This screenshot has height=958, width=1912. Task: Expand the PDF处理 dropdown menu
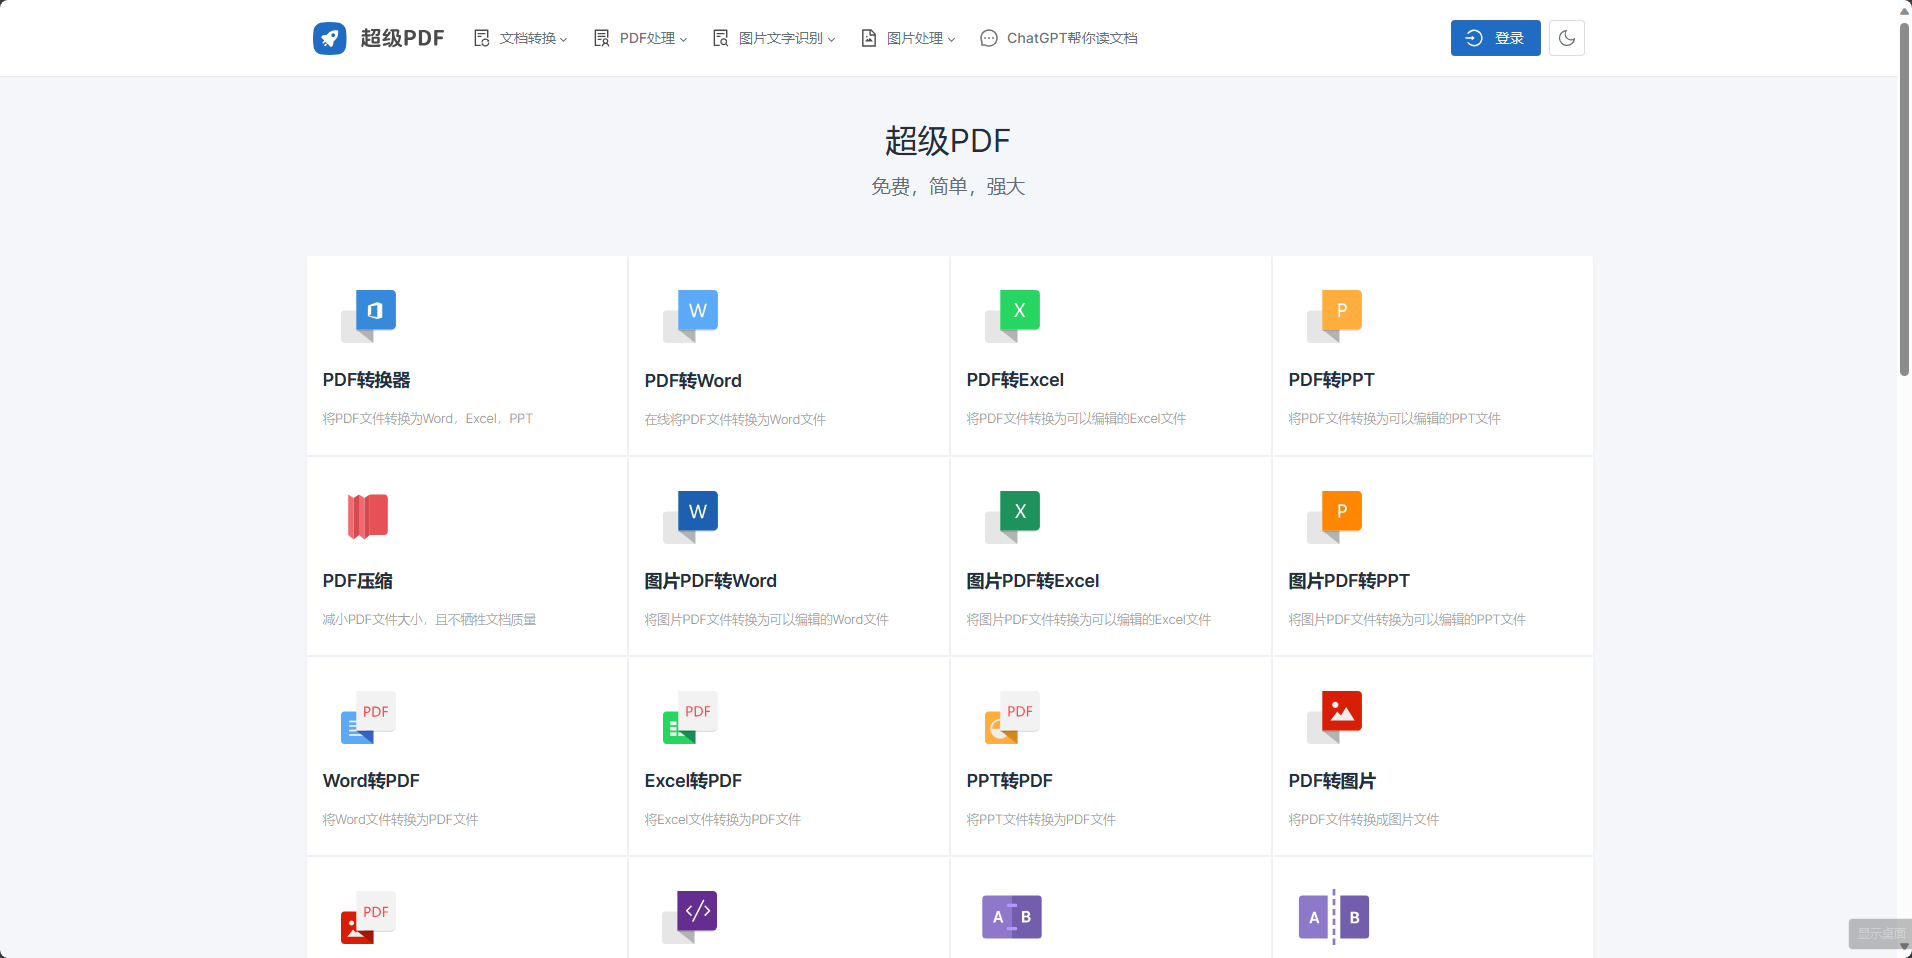641,38
